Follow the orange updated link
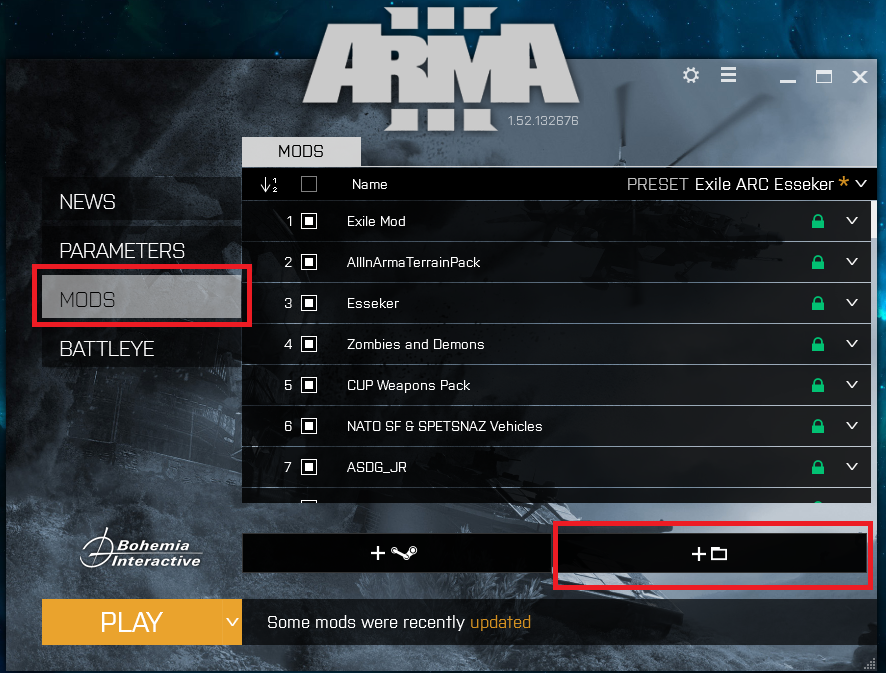The height and width of the screenshot is (673, 886). coord(500,622)
